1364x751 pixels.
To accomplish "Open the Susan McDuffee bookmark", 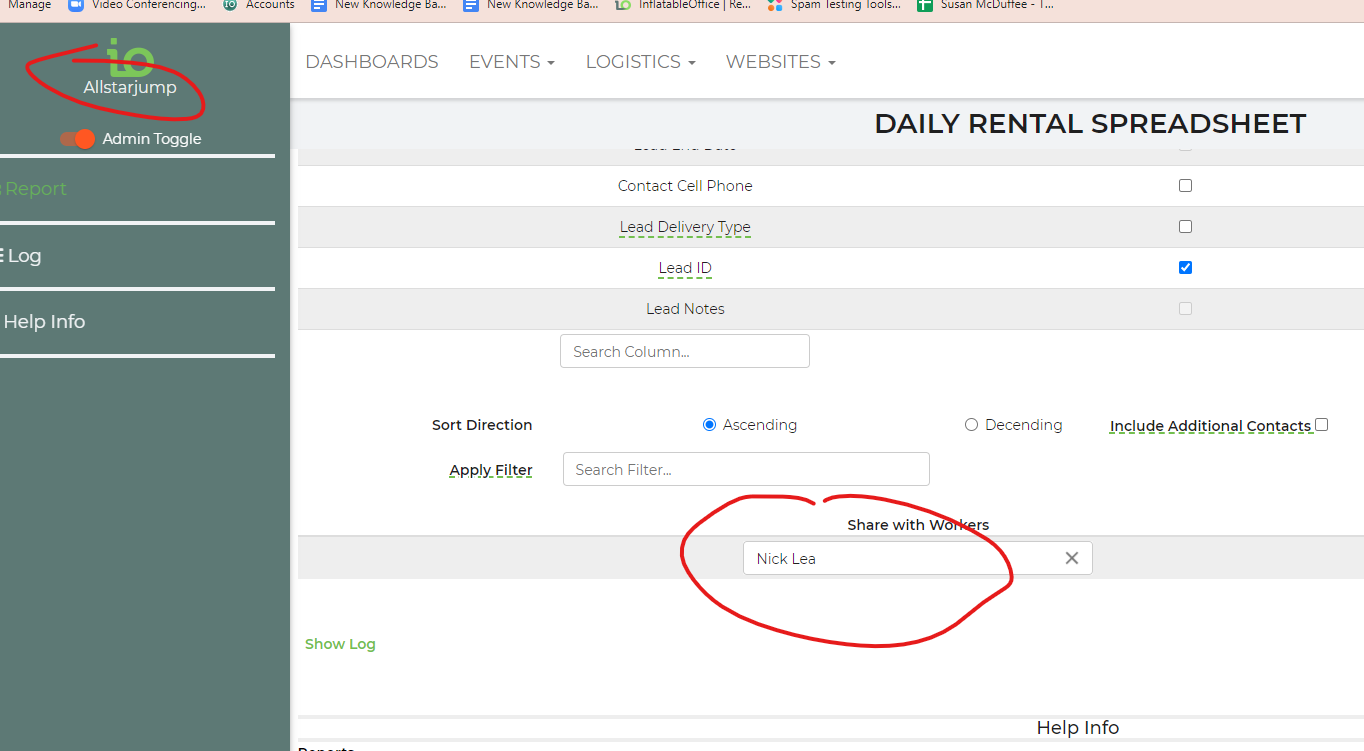I will tap(985, 5).
